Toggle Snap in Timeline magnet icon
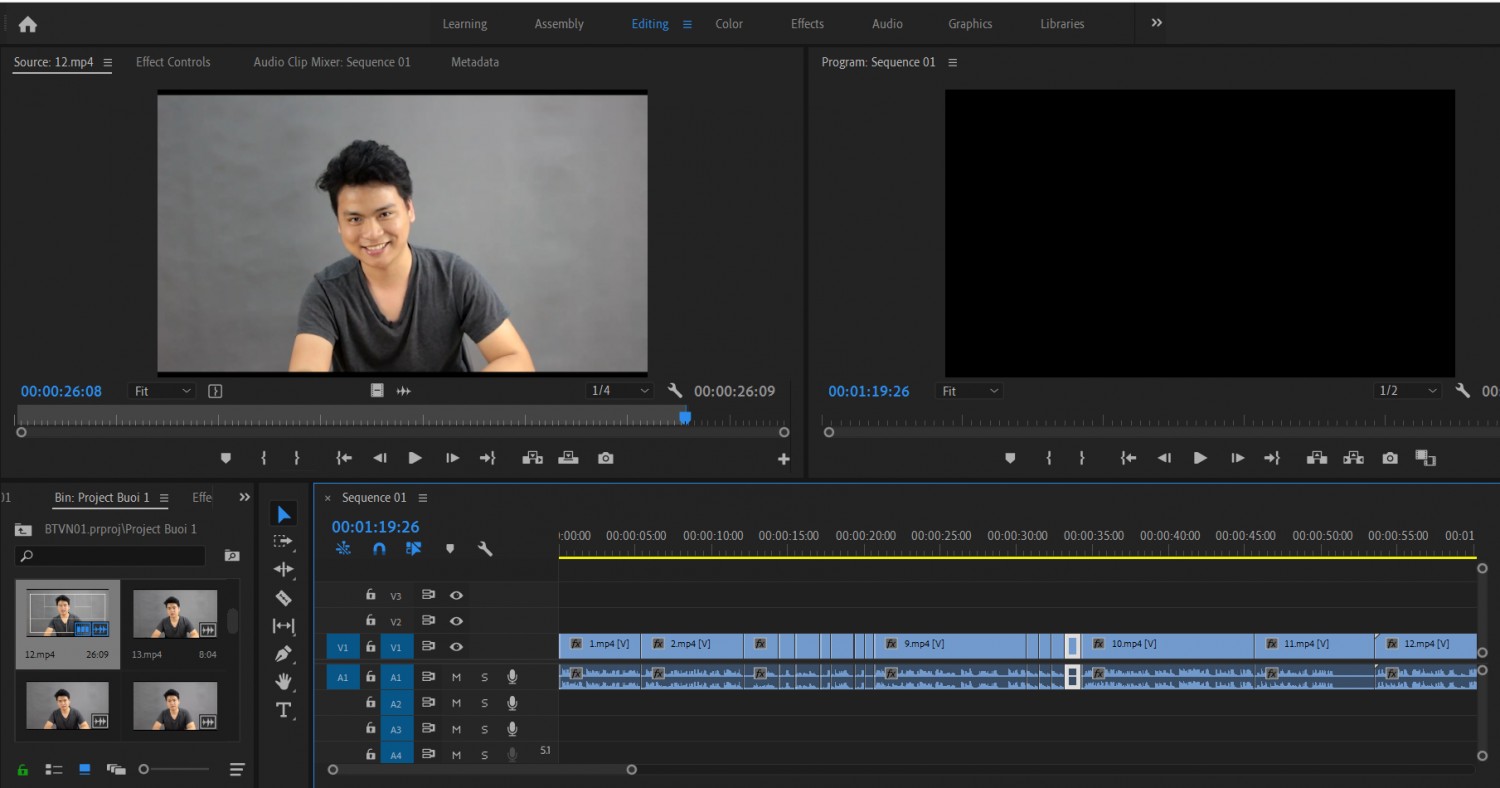The height and width of the screenshot is (788, 1500). pyautogui.click(x=379, y=548)
